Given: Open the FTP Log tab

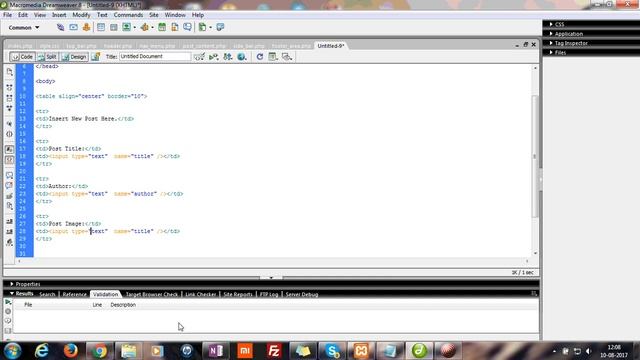Looking at the screenshot, I should pos(269,294).
